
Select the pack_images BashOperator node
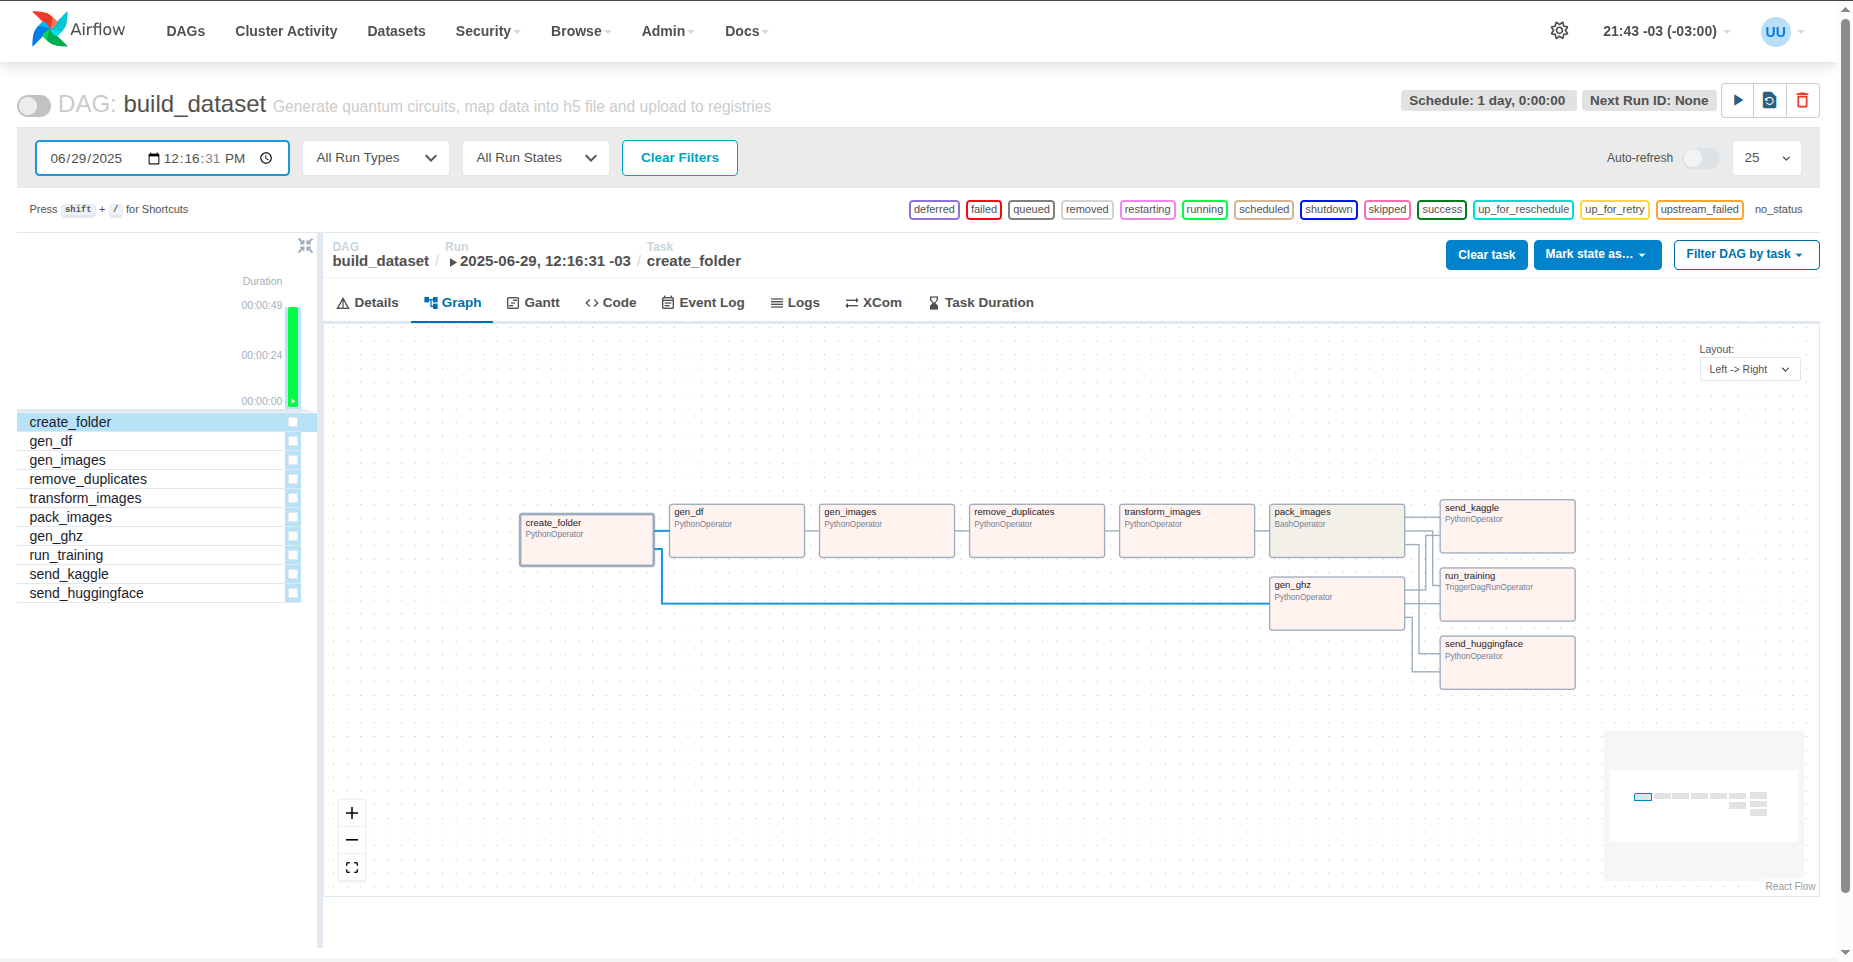1337,531
